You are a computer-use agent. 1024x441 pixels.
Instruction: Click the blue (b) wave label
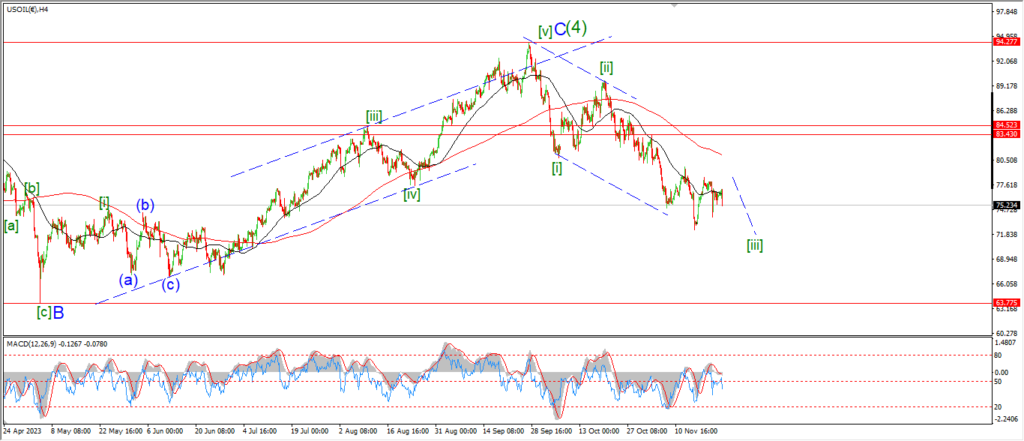146,206
